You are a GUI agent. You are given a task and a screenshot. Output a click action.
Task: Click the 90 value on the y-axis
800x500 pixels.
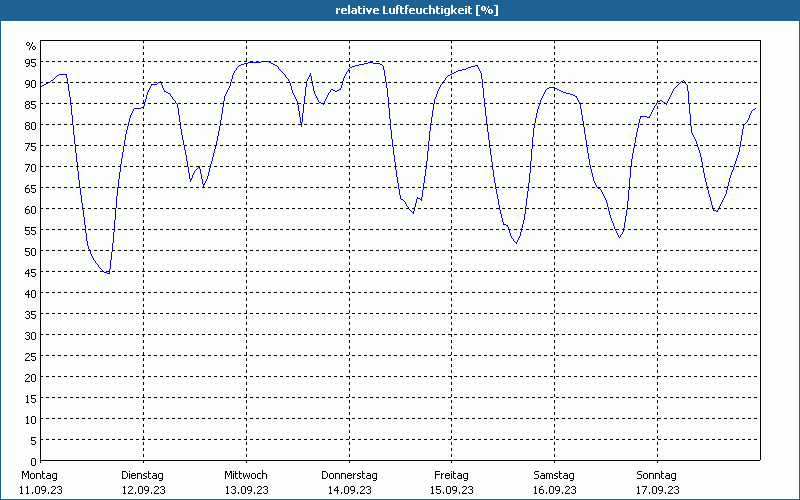31,84
